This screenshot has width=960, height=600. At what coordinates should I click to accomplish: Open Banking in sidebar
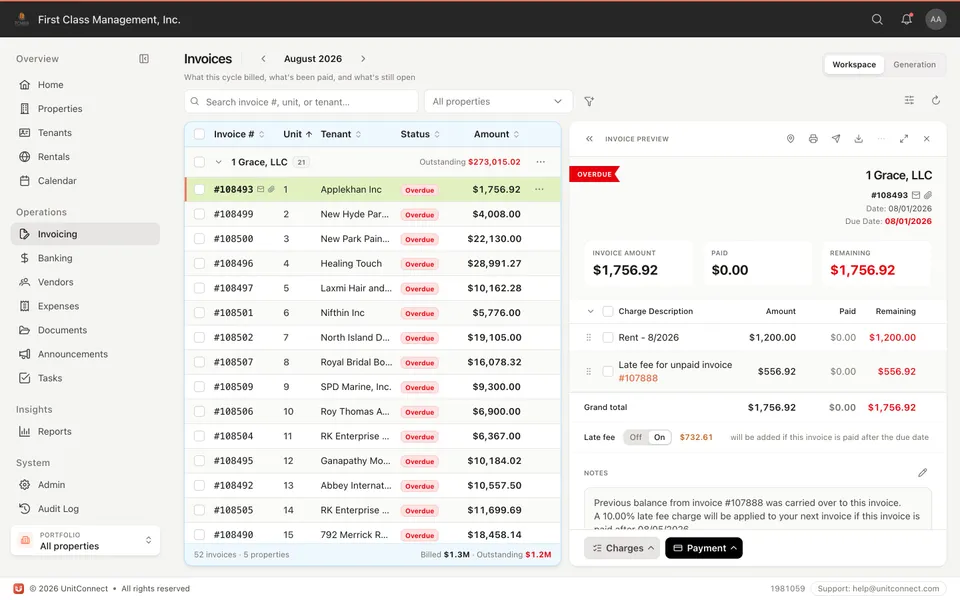coord(85,258)
